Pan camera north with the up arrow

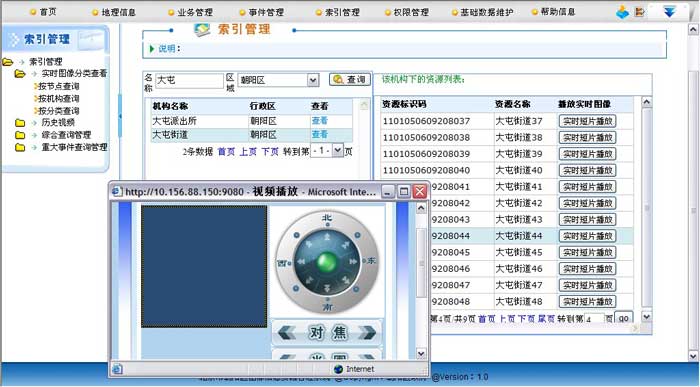click(x=327, y=237)
